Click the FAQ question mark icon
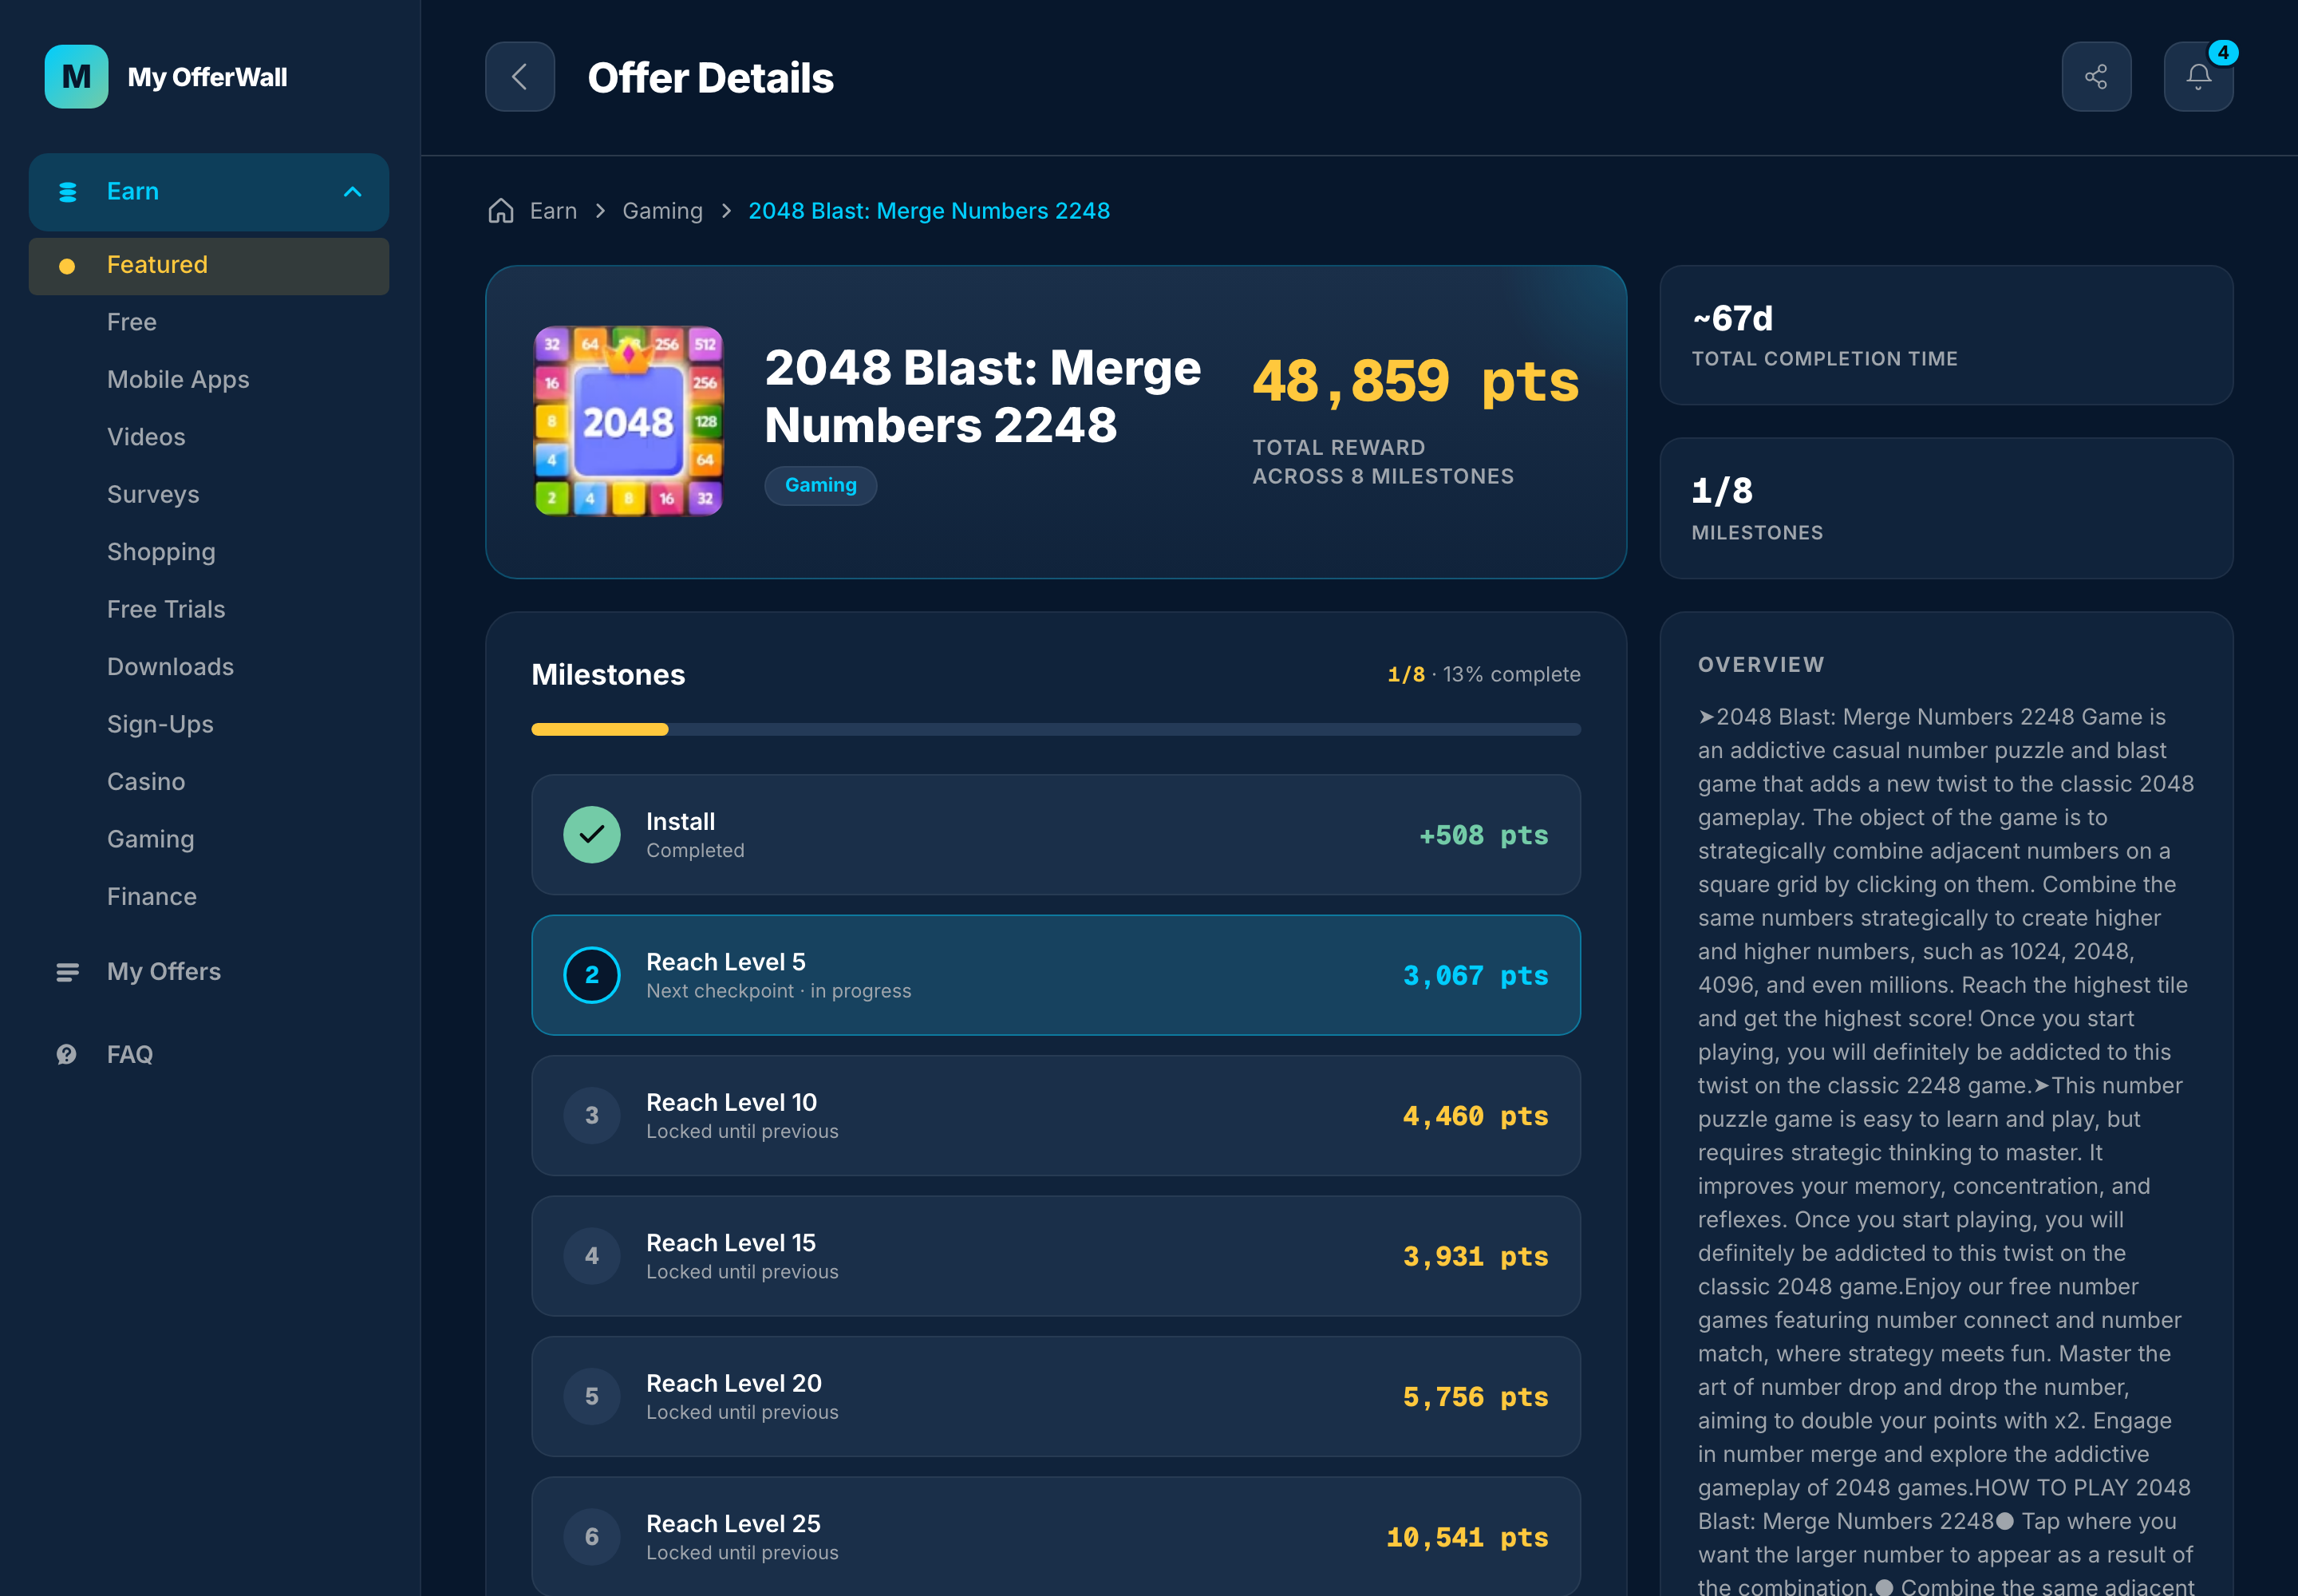Screen dimensions: 2298x1596 pos(67,1054)
